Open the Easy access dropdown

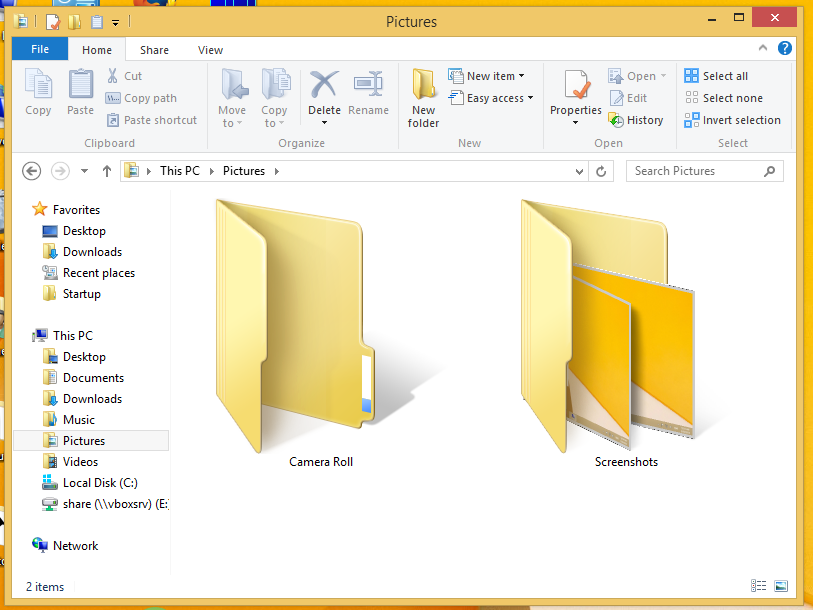tap(491, 98)
